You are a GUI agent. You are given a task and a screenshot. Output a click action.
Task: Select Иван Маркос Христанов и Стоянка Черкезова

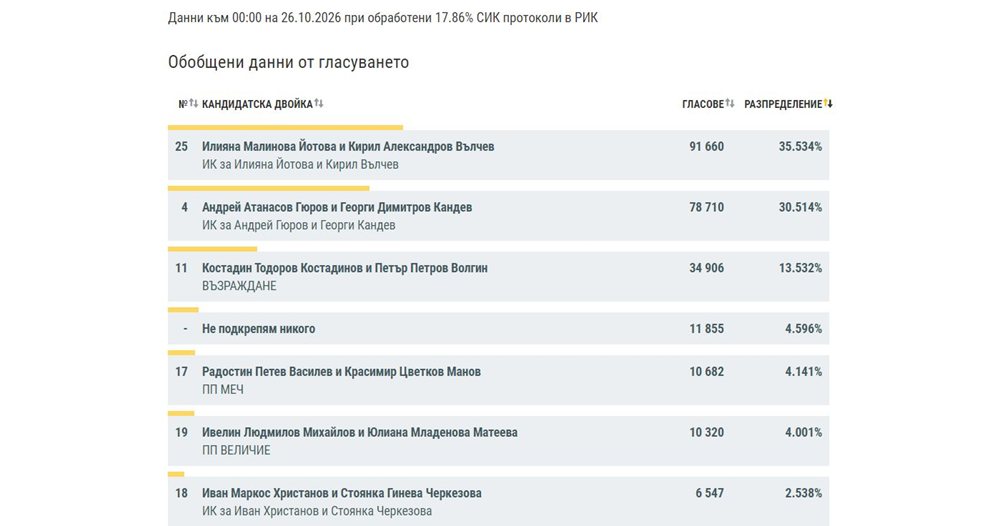(342, 493)
